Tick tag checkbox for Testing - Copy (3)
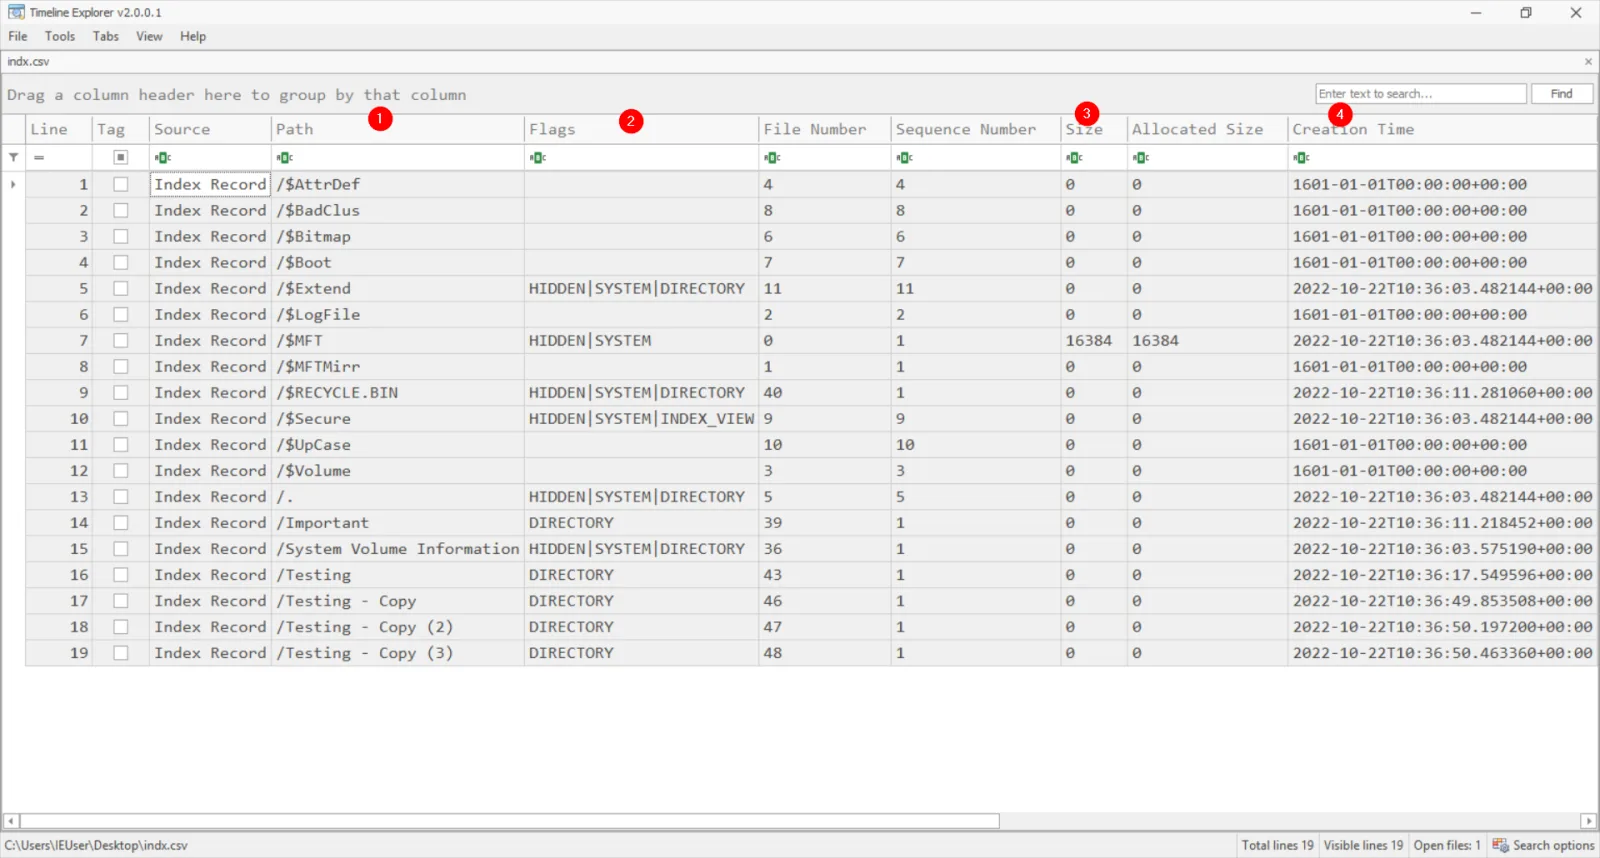 click(121, 652)
